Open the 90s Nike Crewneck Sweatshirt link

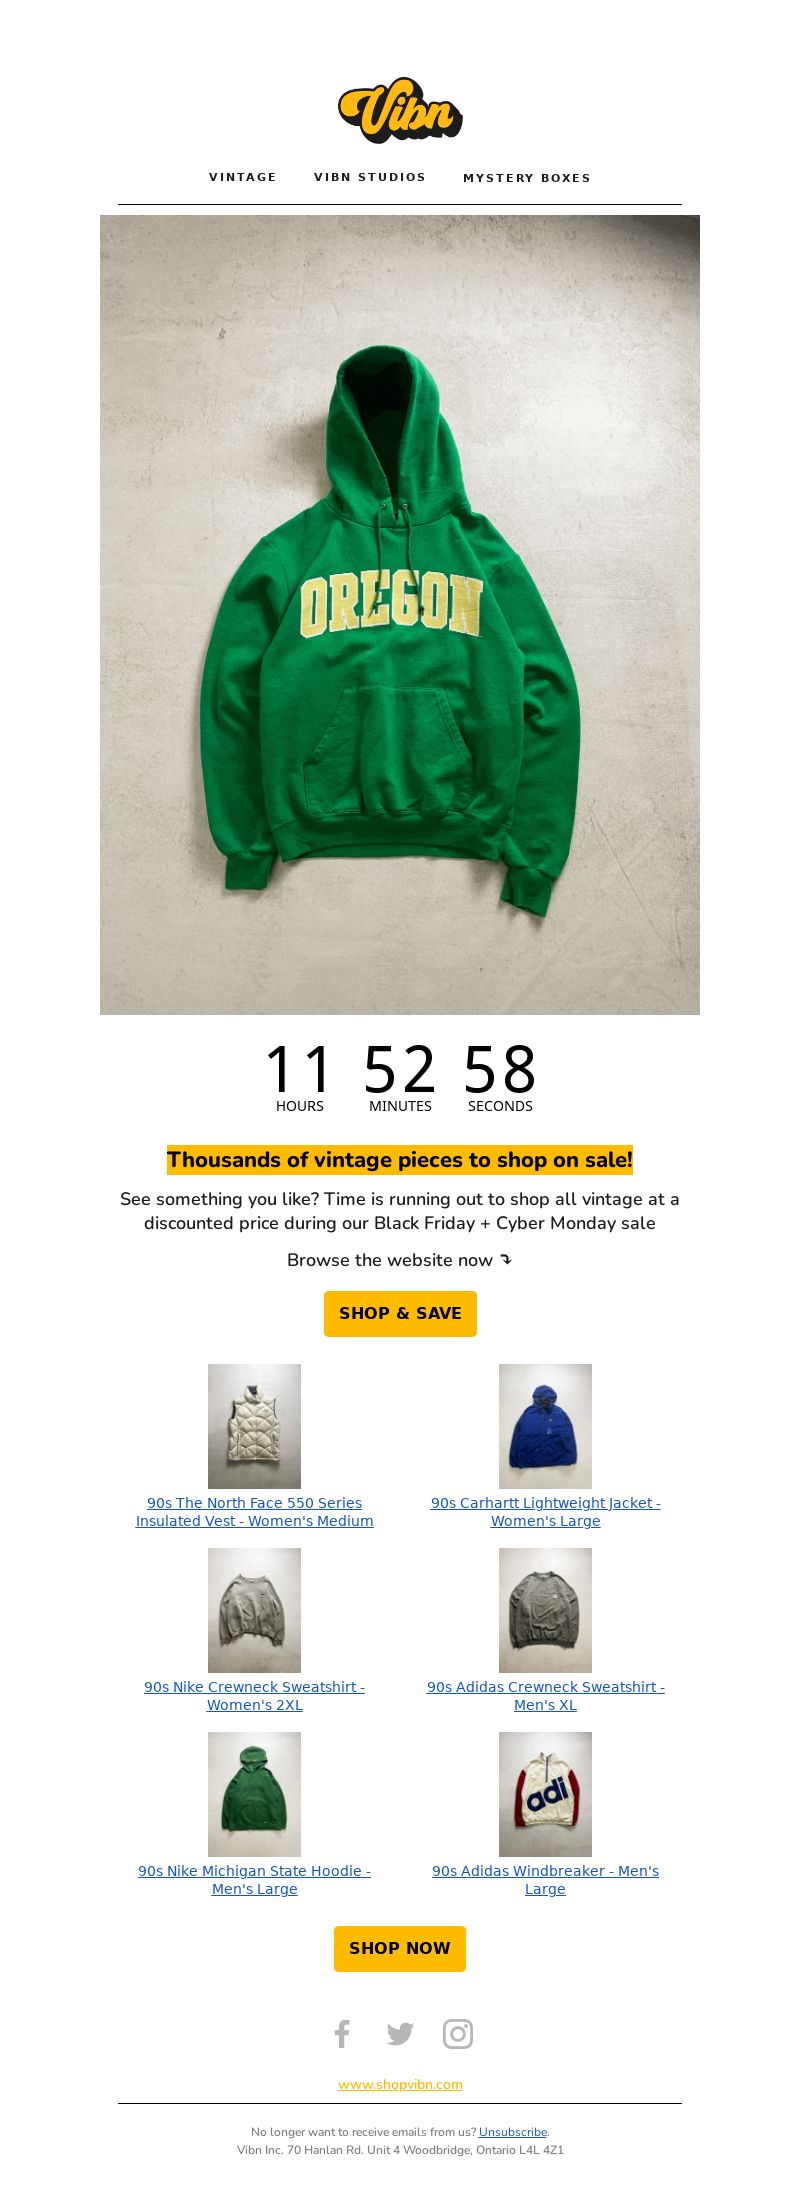click(x=254, y=1695)
